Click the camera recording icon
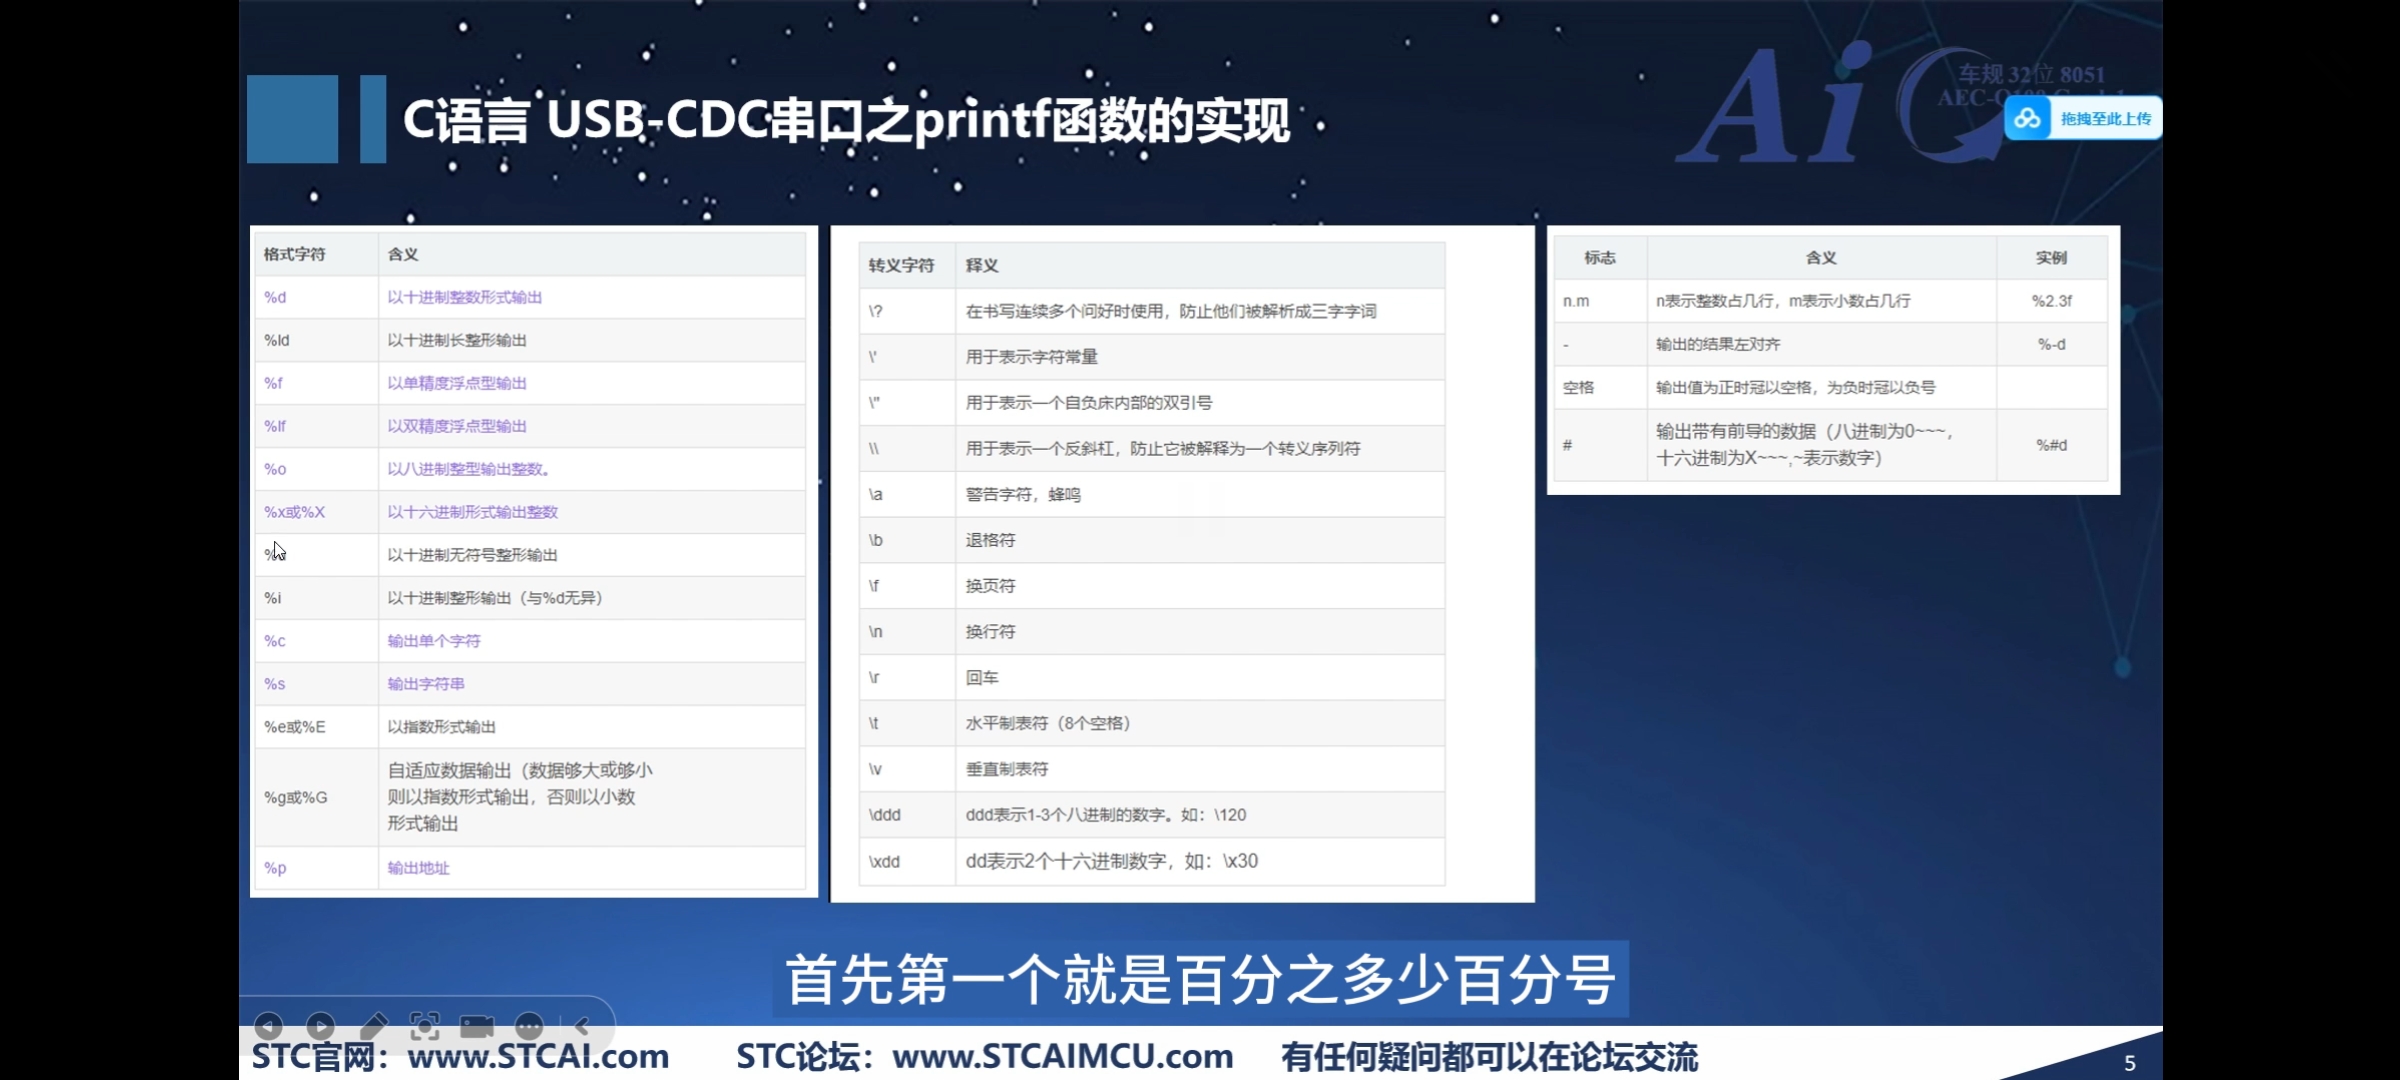Screen dimensions: 2400x1080 pyautogui.click(x=477, y=1026)
